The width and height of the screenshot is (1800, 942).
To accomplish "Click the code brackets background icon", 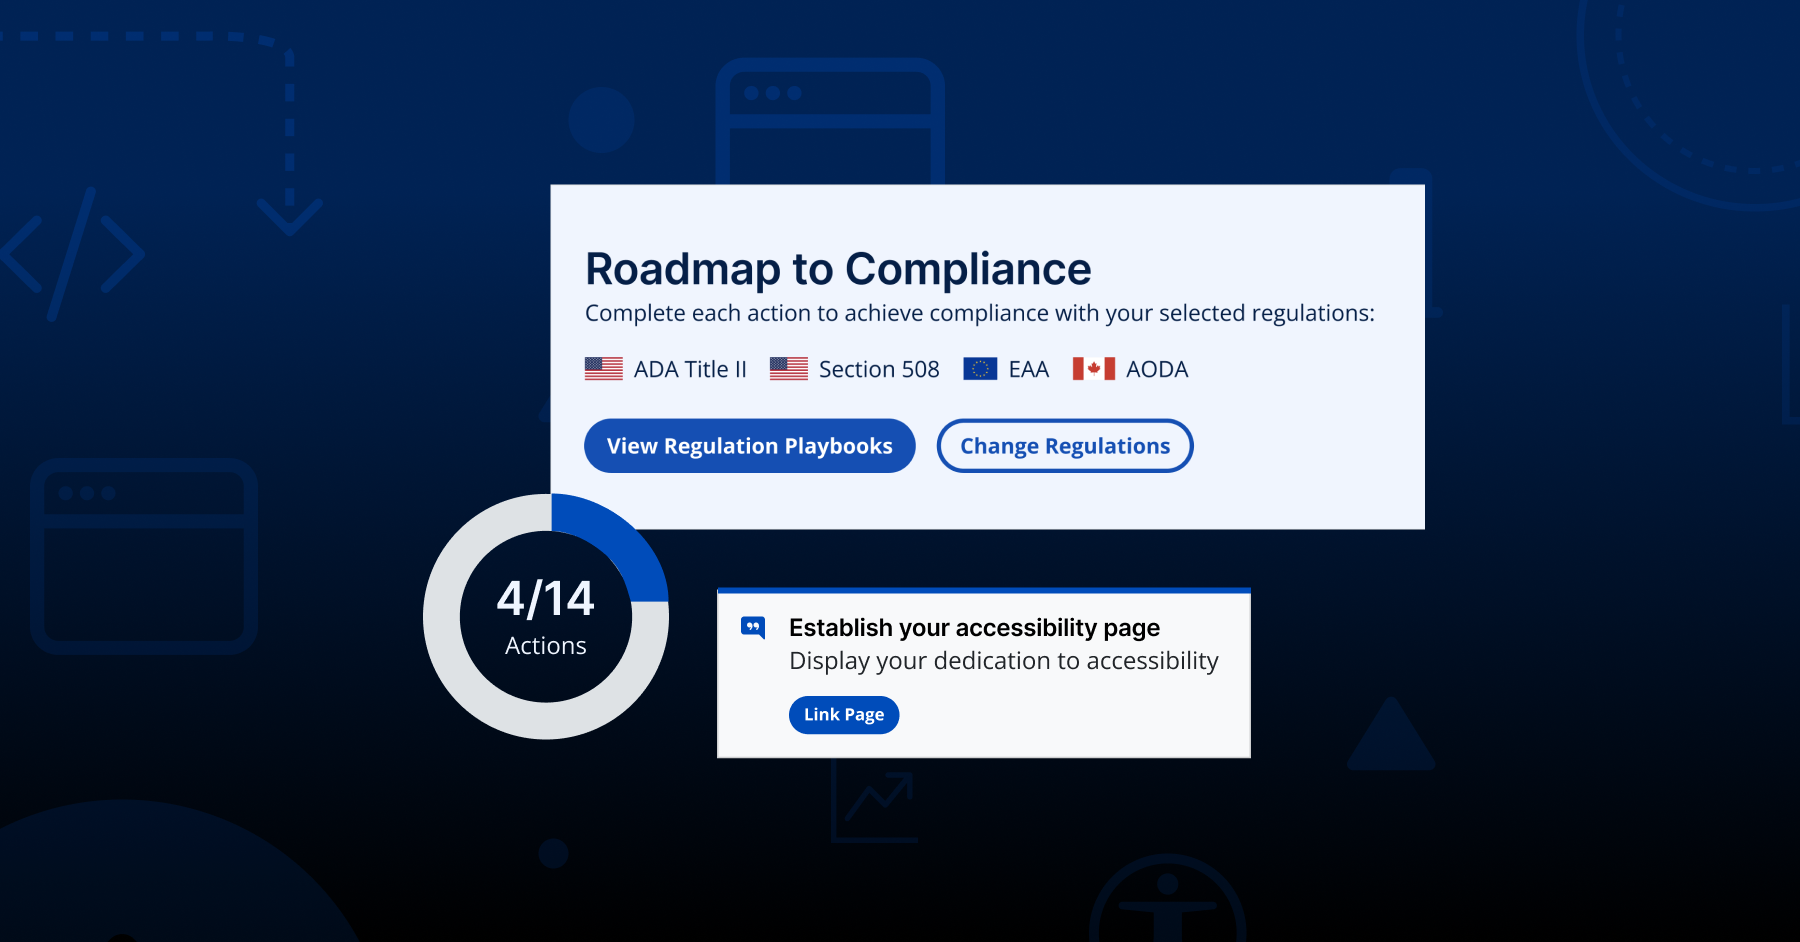I will click(x=72, y=254).
